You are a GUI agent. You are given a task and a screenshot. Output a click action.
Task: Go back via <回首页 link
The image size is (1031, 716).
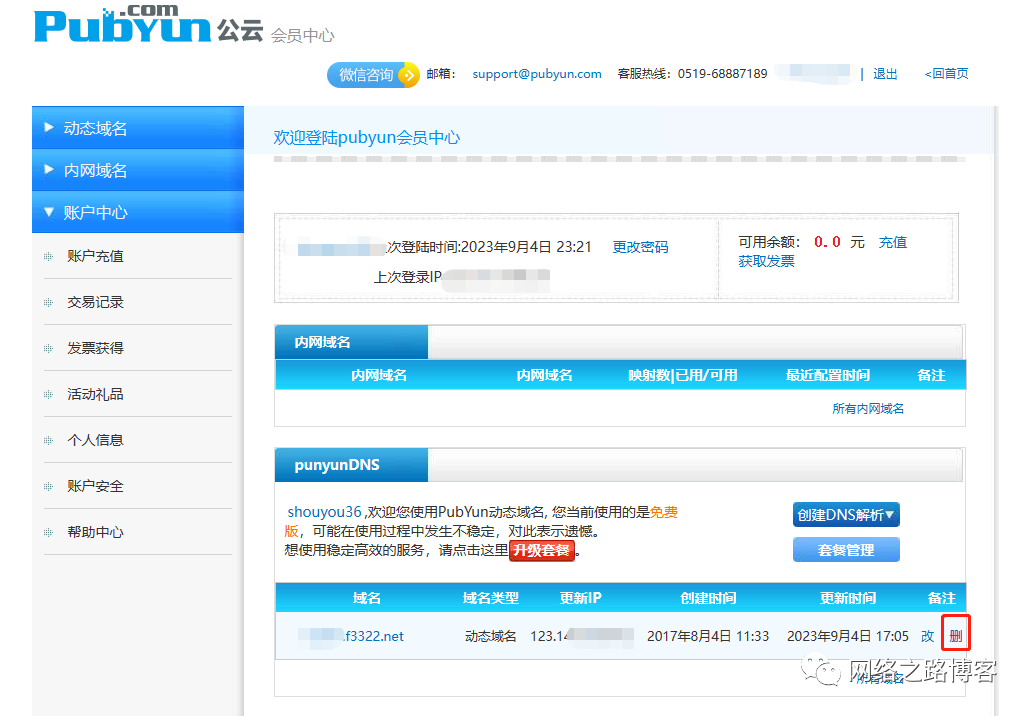[x=946, y=74]
